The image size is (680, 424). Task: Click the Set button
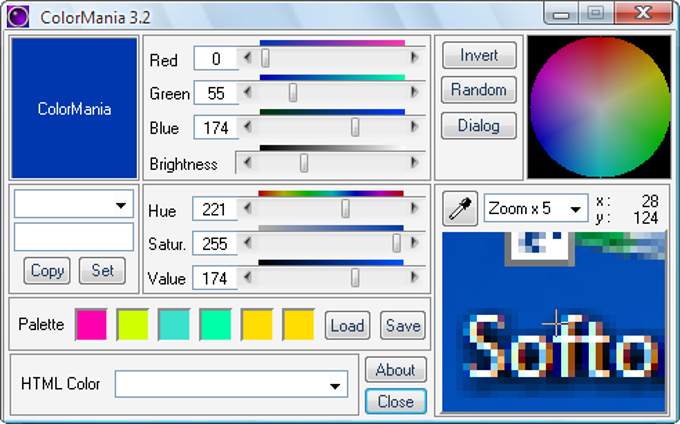point(102,271)
